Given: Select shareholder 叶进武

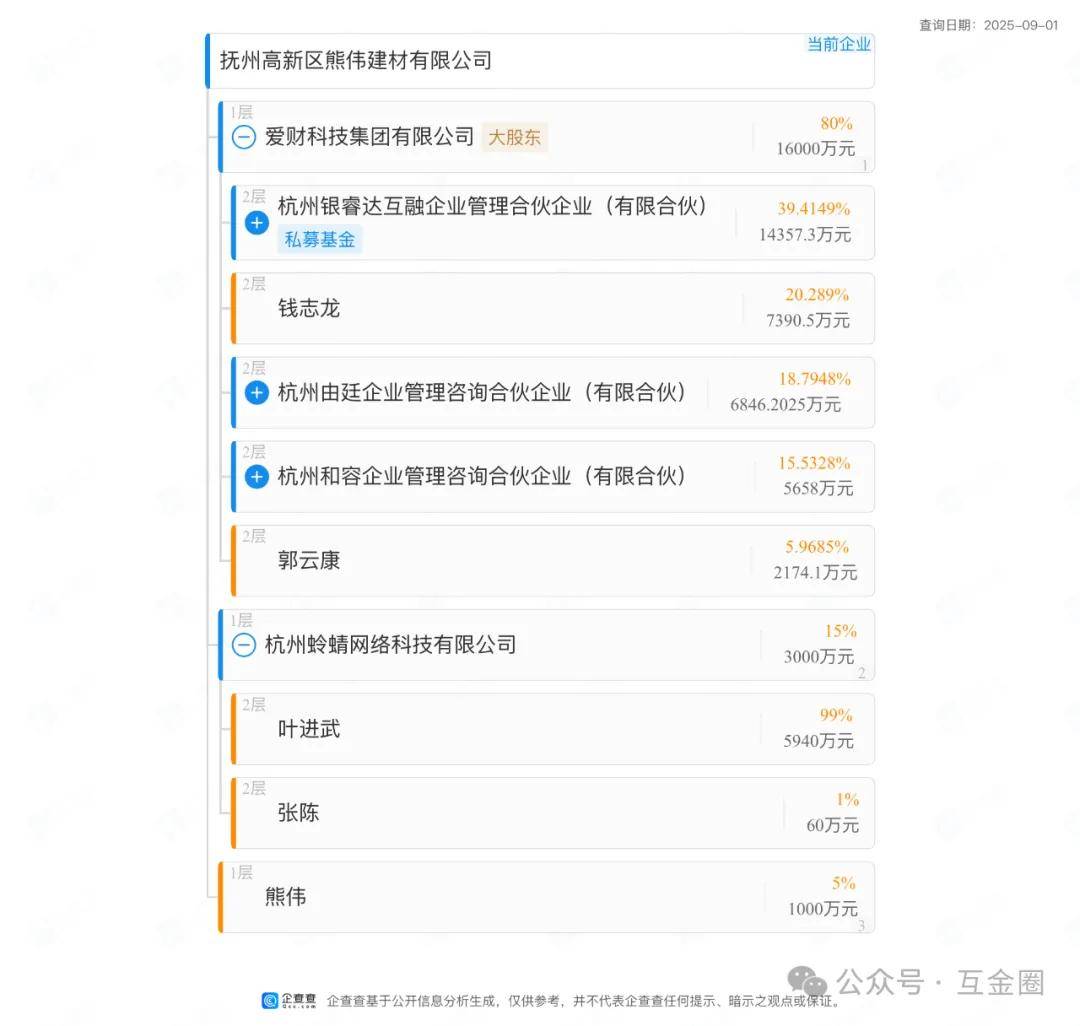Looking at the screenshot, I should tap(309, 729).
